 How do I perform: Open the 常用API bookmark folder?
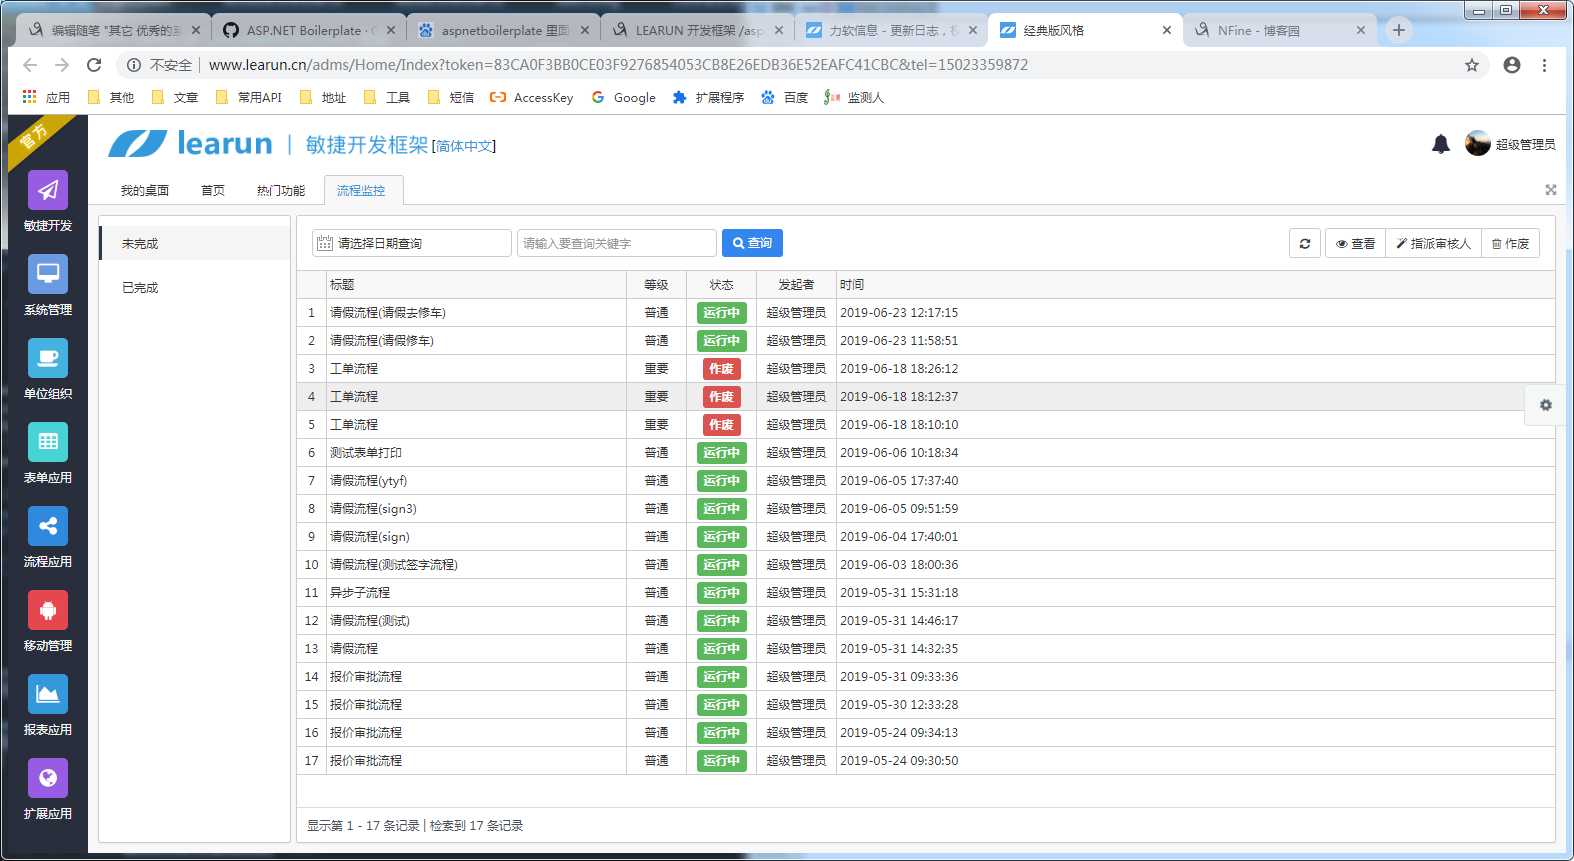[x=248, y=97]
